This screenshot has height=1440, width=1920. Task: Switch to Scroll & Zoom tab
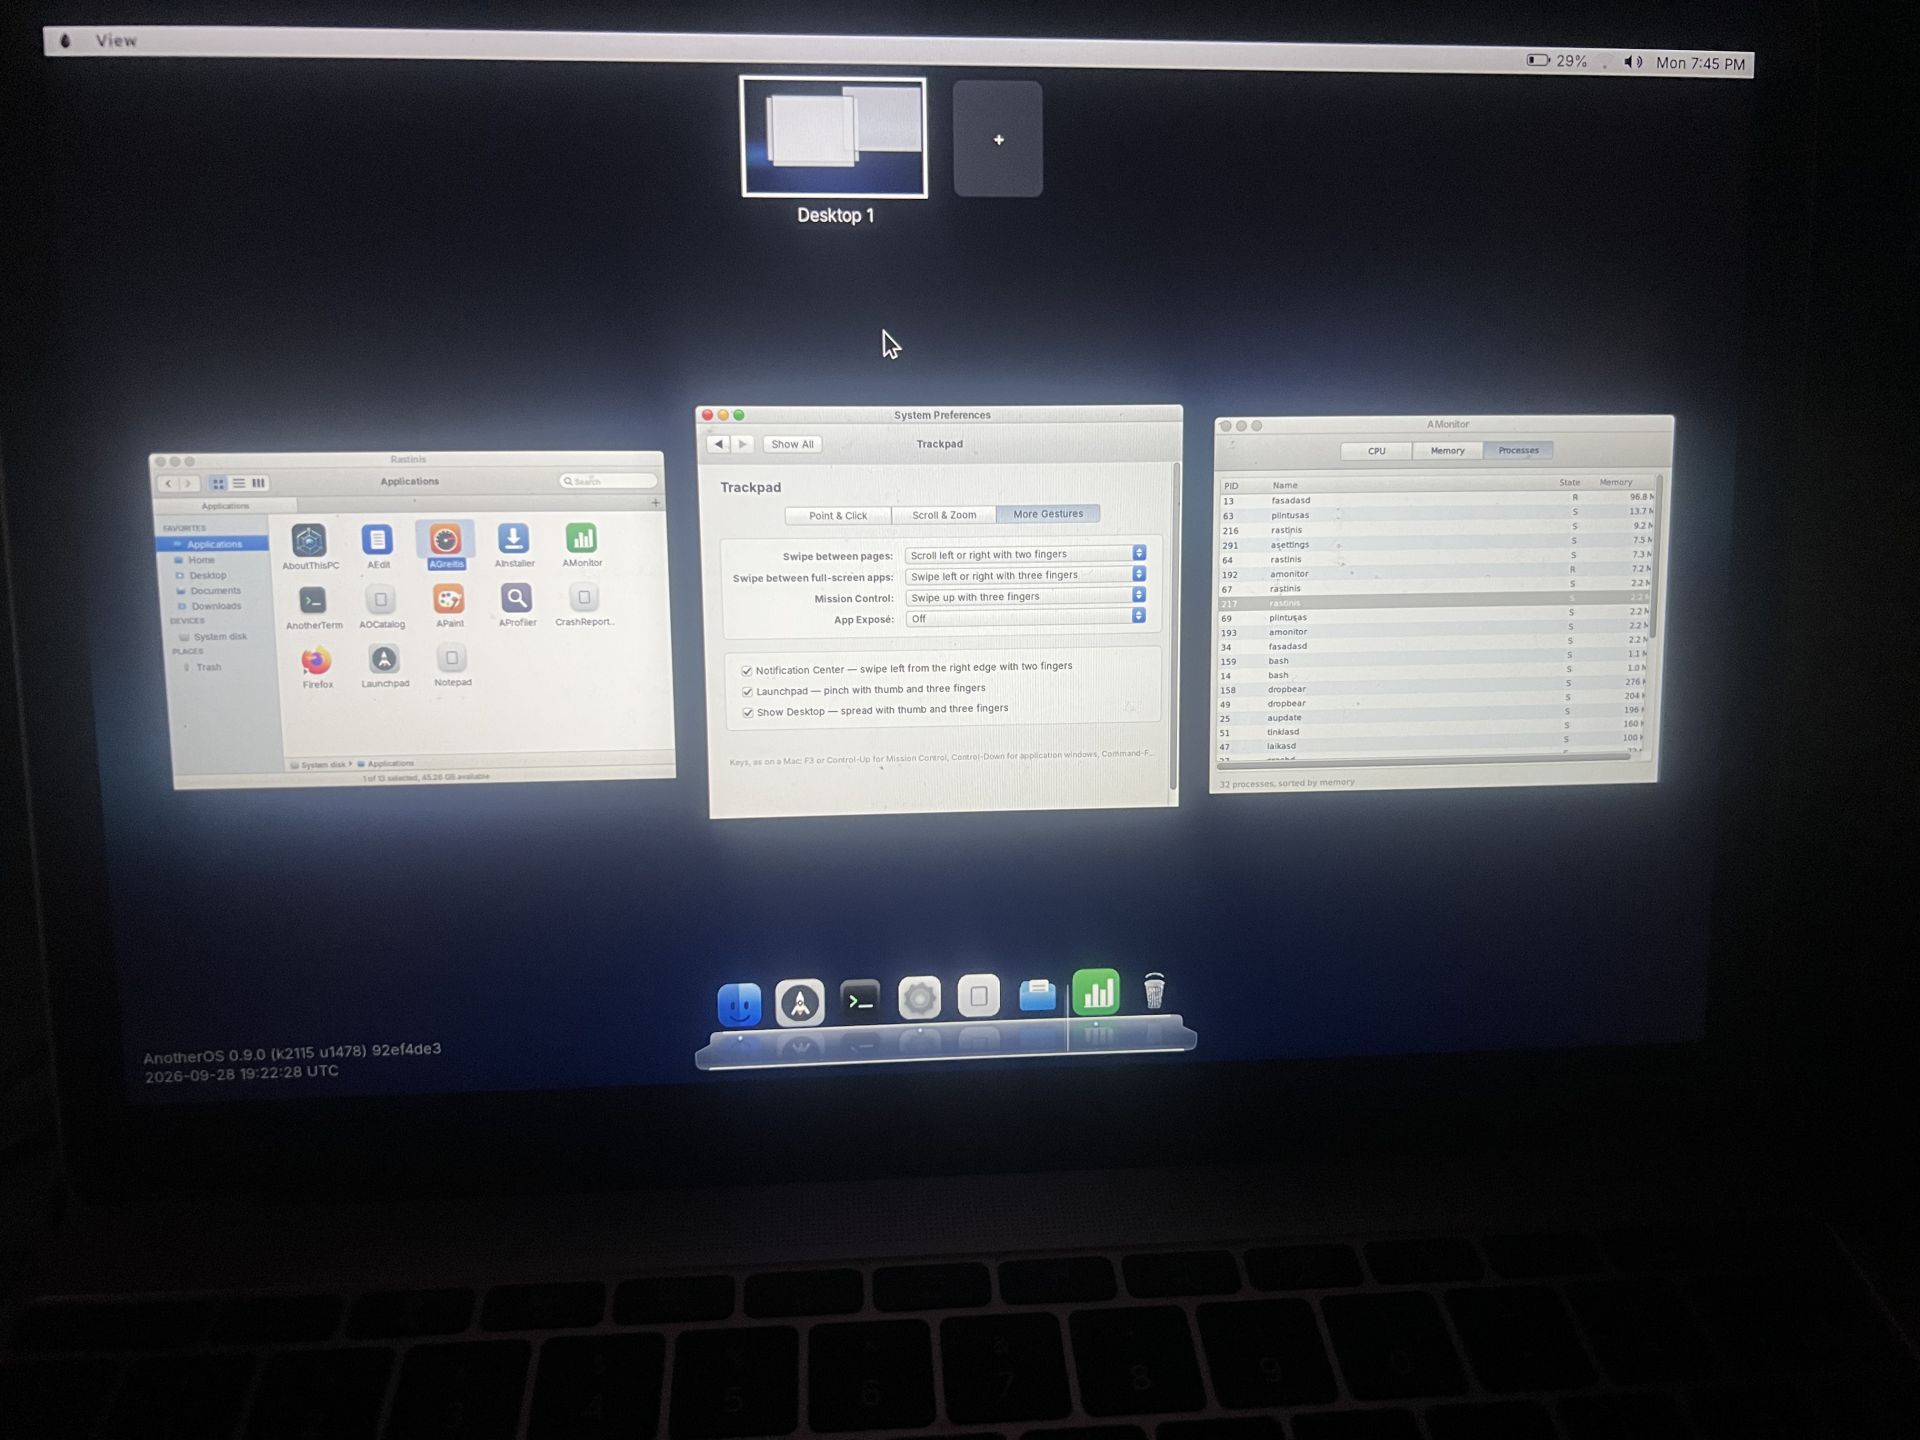click(944, 515)
